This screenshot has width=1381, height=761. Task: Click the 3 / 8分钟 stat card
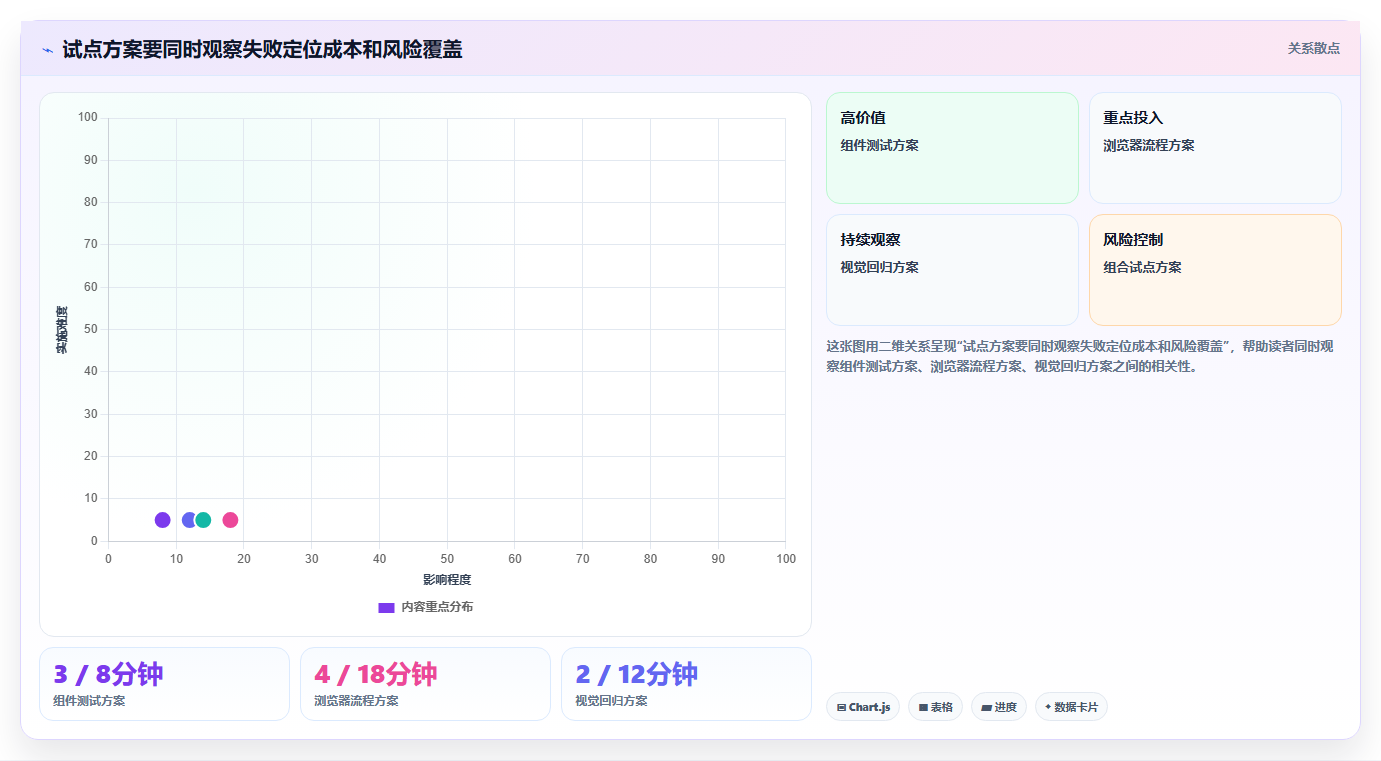[x=164, y=684]
